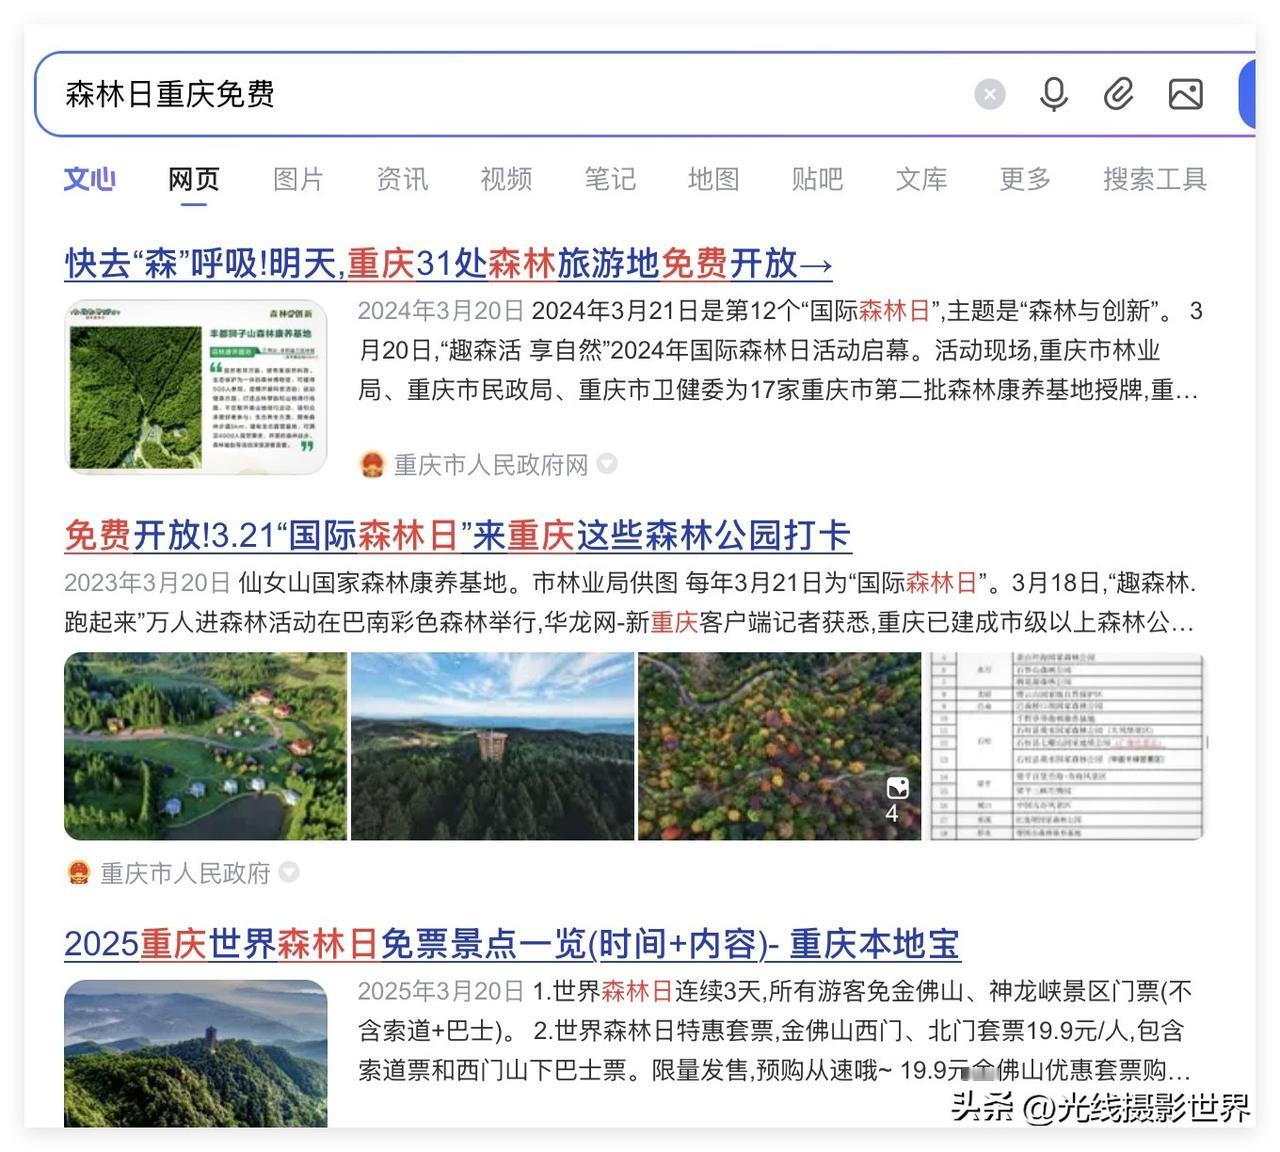Select the 网页 tab
Screen dimensions: 1280x1152
coord(193,179)
